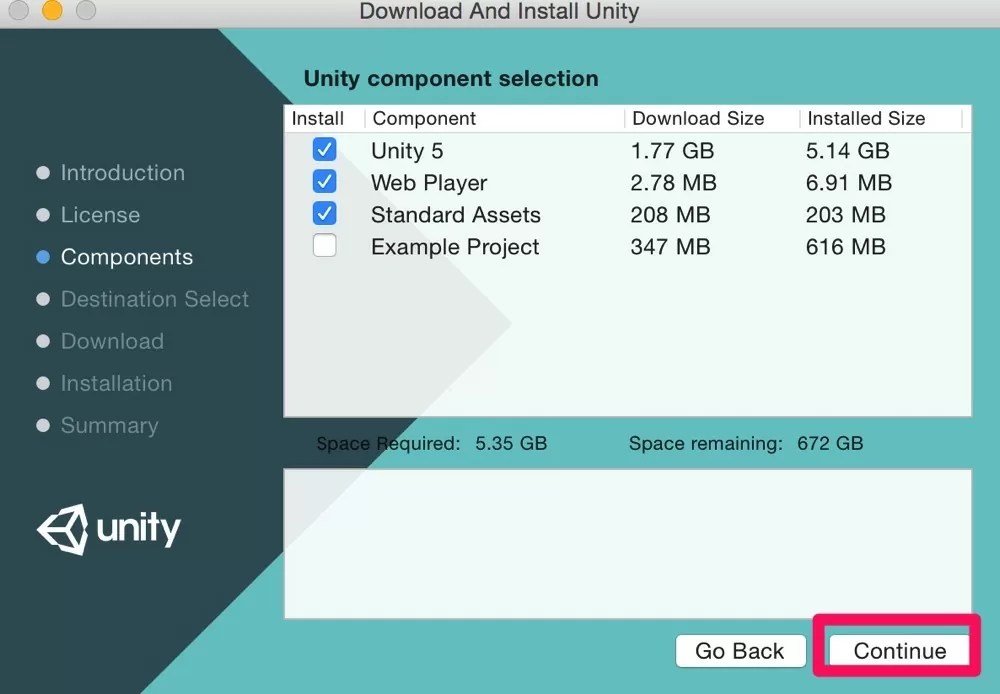This screenshot has height=694, width=1000.
Task: Select the Unity 5 component name
Action: [407, 151]
